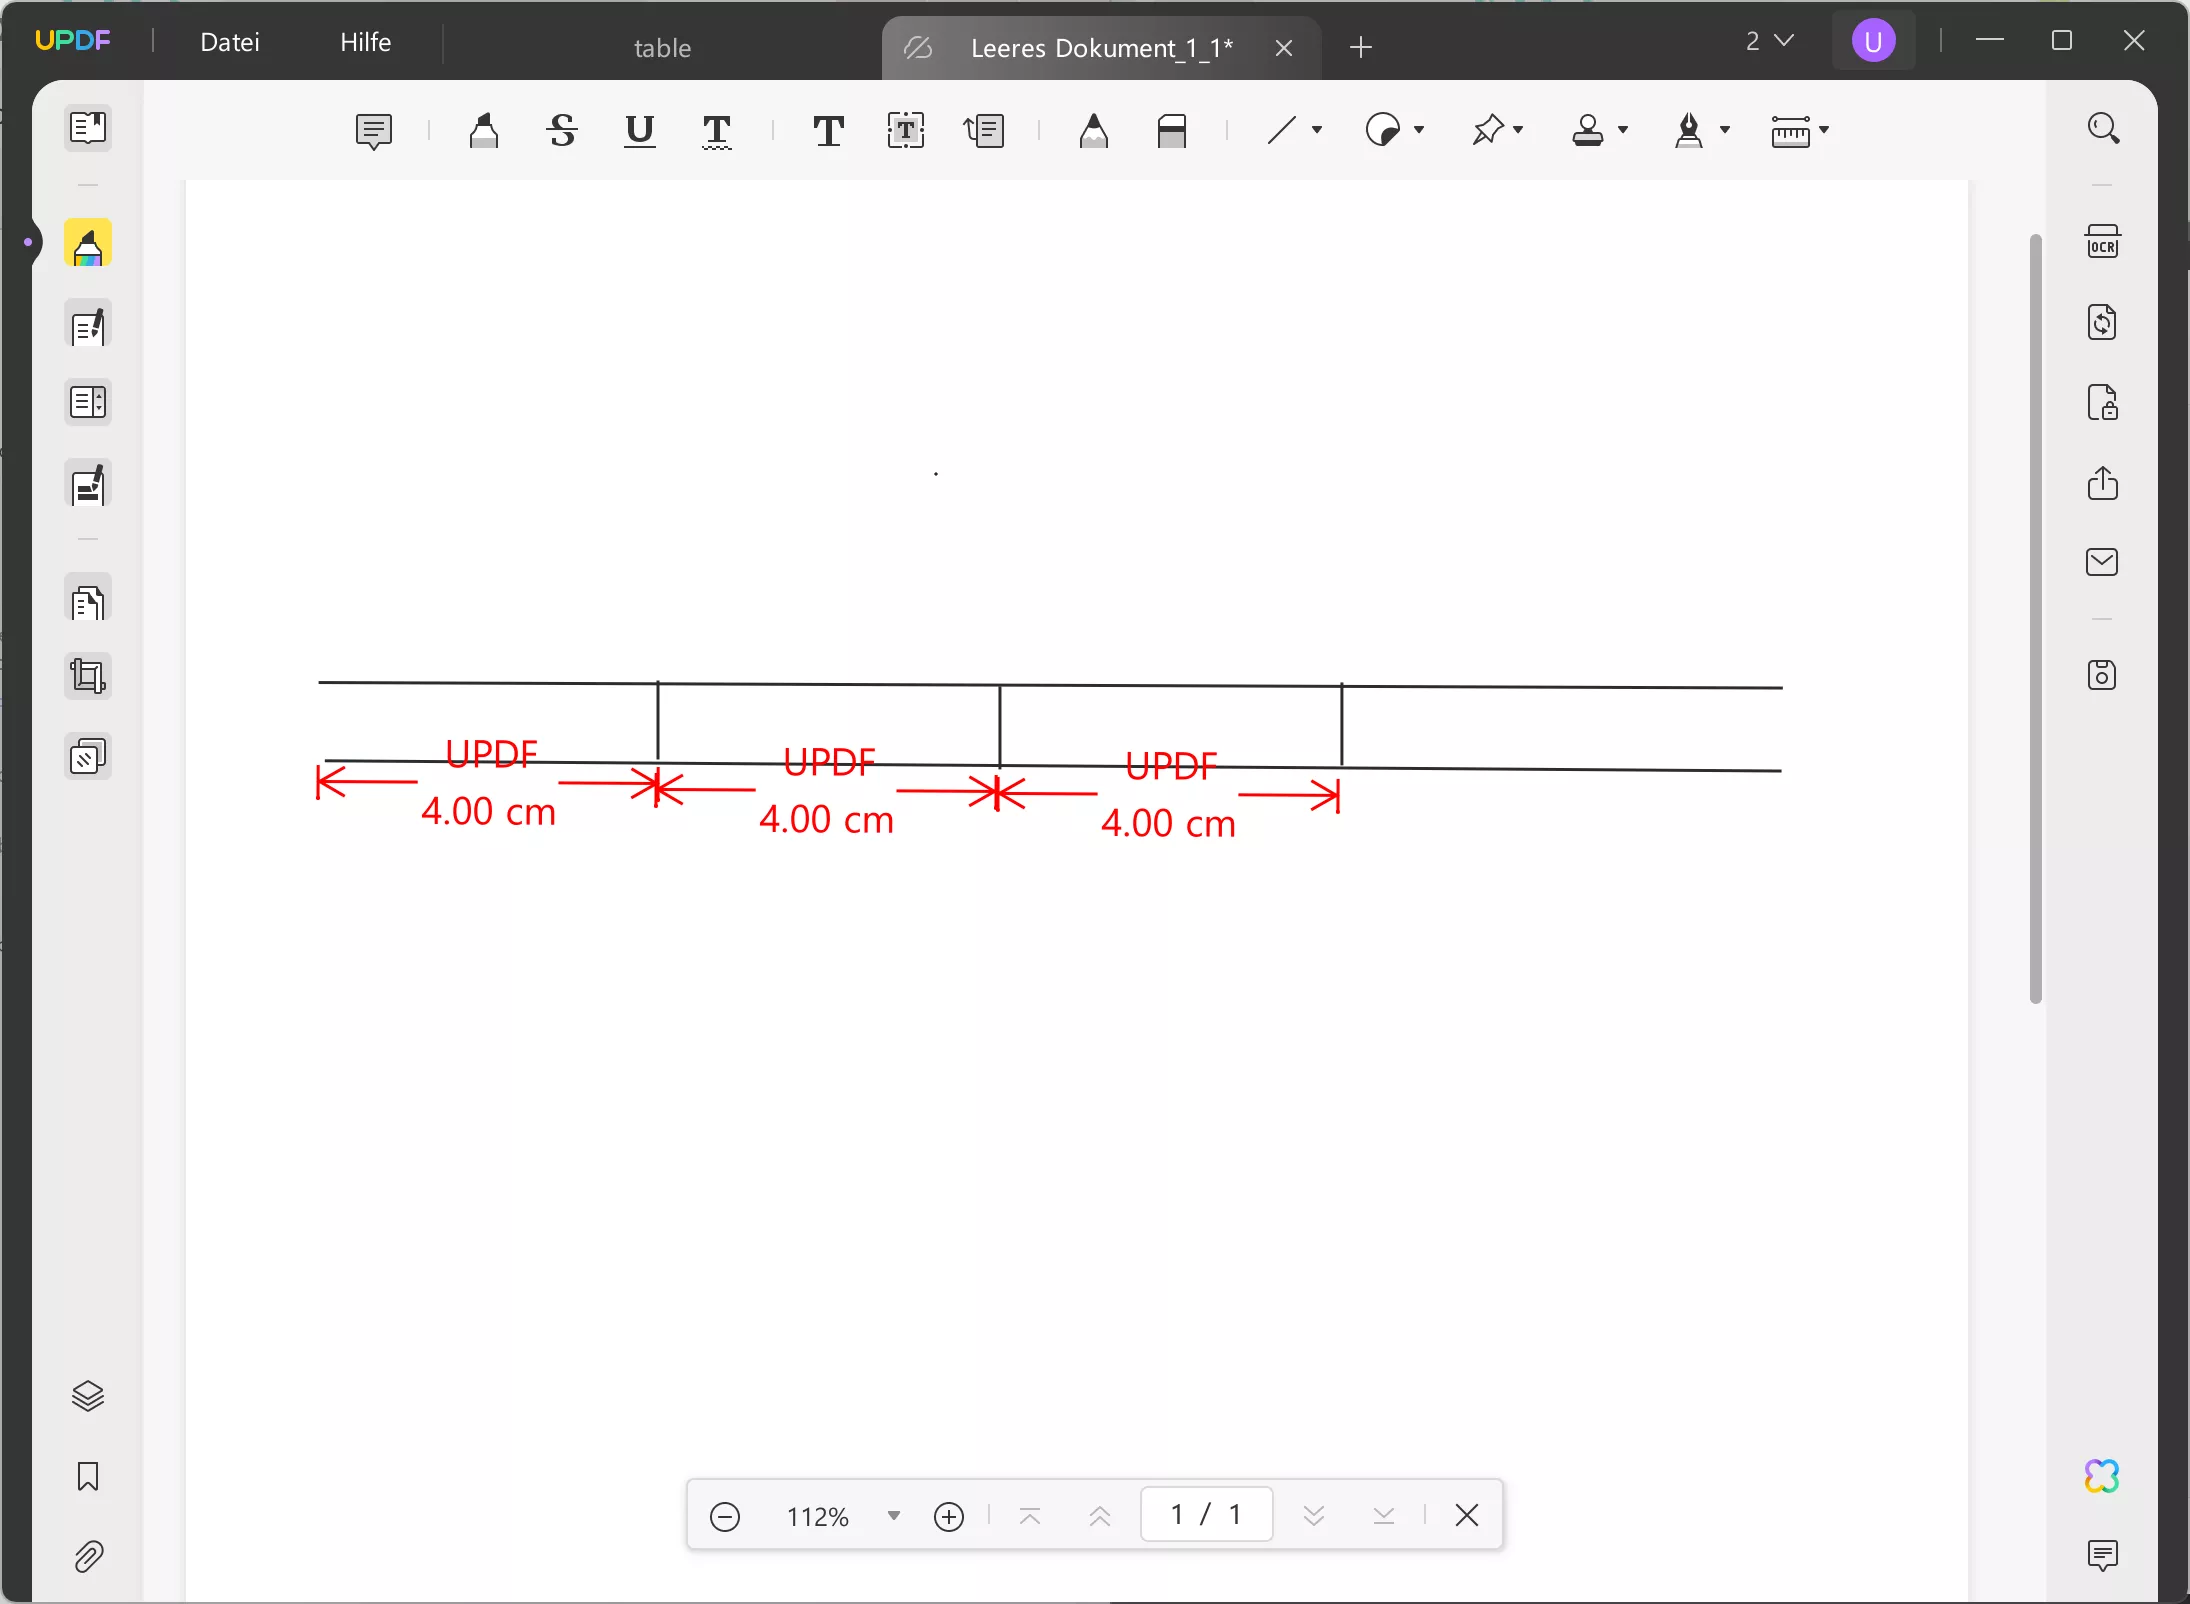Open the Hilfe menu
Image resolution: width=2190 pixels, height=1604 pixels.
pyautogui.click(x=365, y=42)
